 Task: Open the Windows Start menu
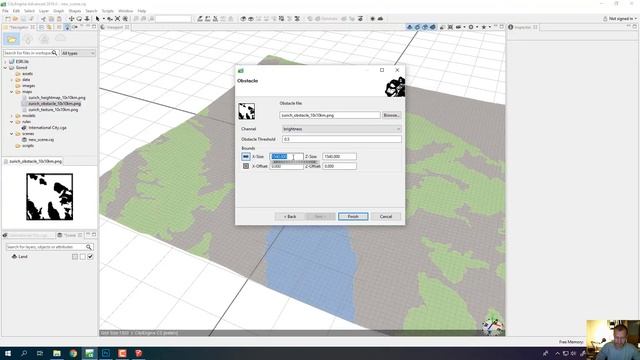click(8, 353)
